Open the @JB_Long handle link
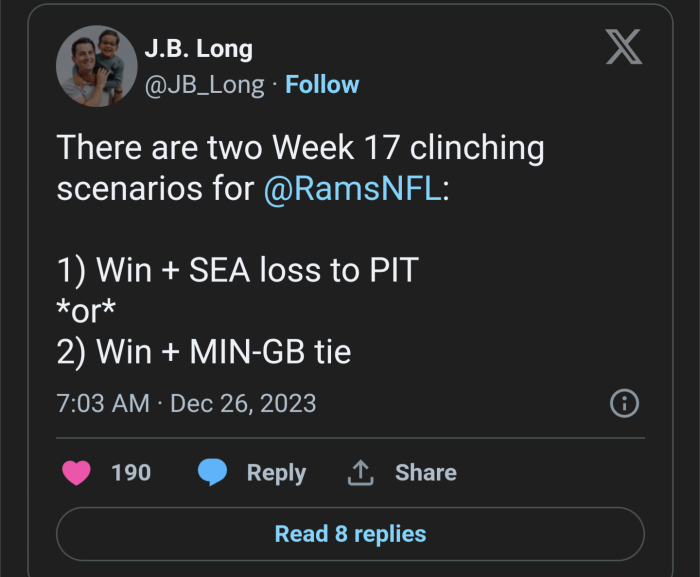Image resolution: width=700 pixels, height=577 pixels. click(204, 85)
